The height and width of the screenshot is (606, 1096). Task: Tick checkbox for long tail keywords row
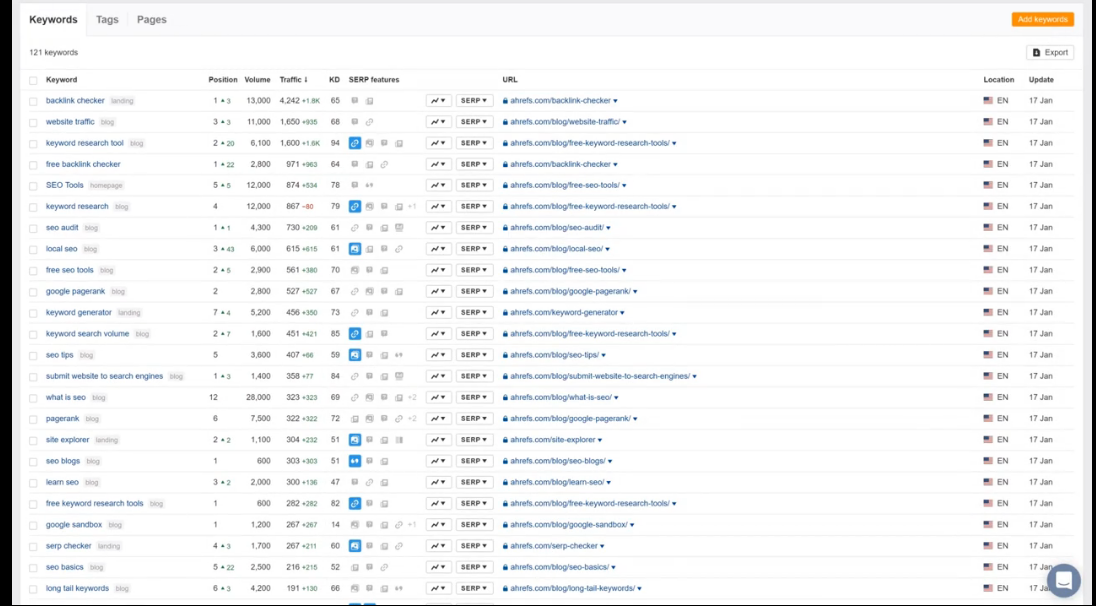point(33,589)
